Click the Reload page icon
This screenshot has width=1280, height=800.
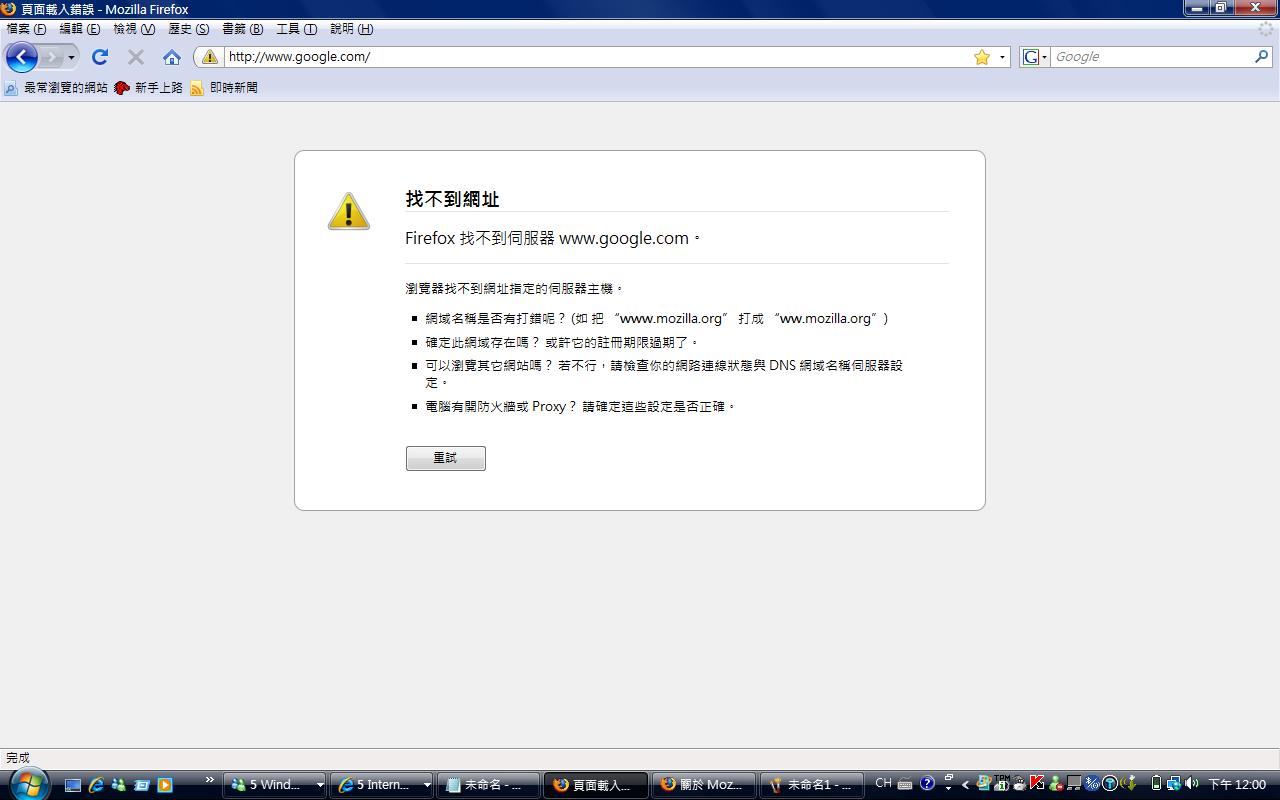click(x=100, y=57)
